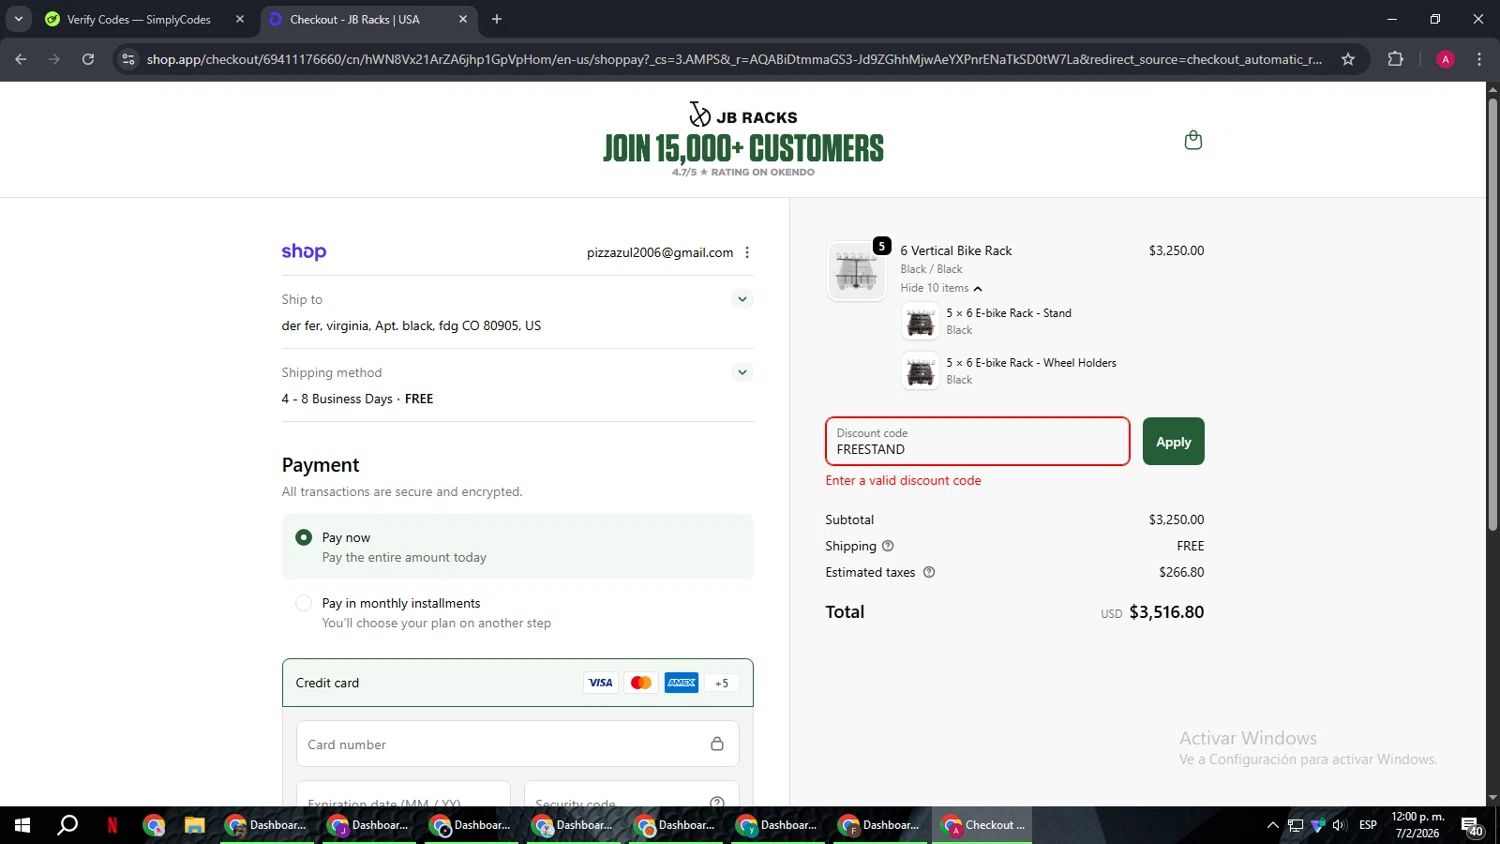Viewport: 1500px width, 844px height.
Task: Click the E-bike Rack Wheel Holders thumbnail
Action: pos(920,372)
